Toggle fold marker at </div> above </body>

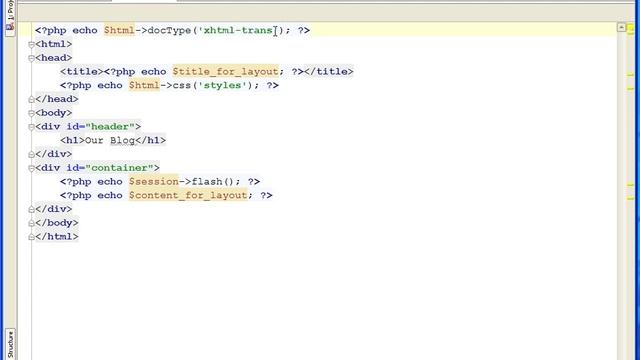tap(31, 209)
